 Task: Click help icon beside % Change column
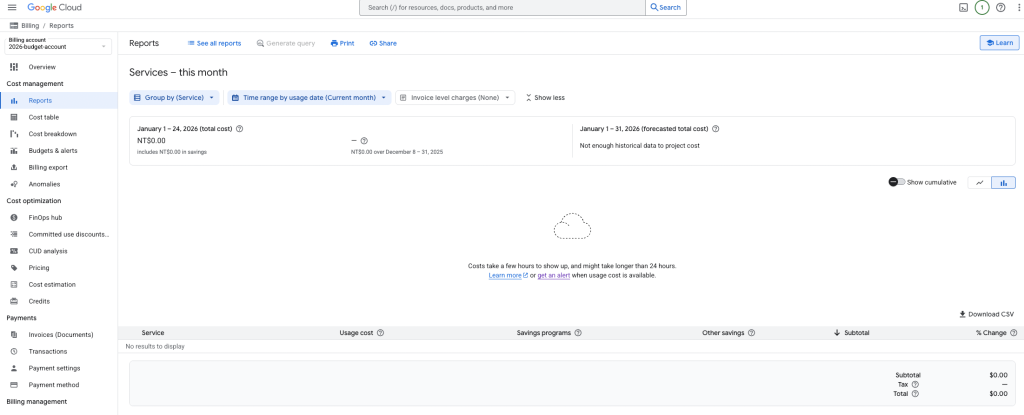pyautogui.click(x=1014, y=333)
